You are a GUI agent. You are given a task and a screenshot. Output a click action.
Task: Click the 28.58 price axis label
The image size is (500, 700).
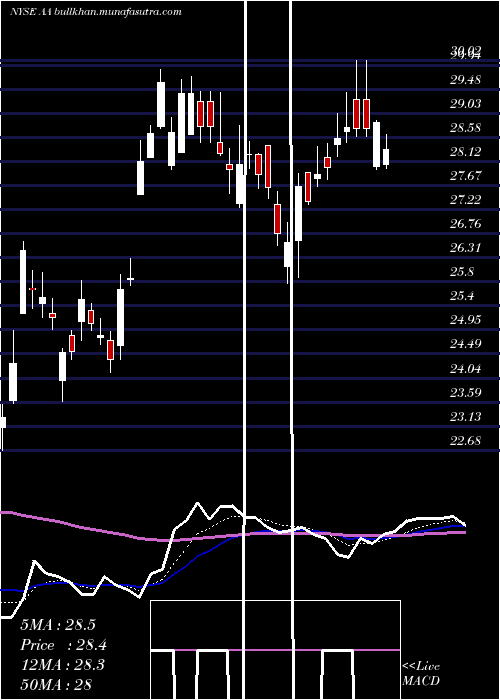[465, 128]
